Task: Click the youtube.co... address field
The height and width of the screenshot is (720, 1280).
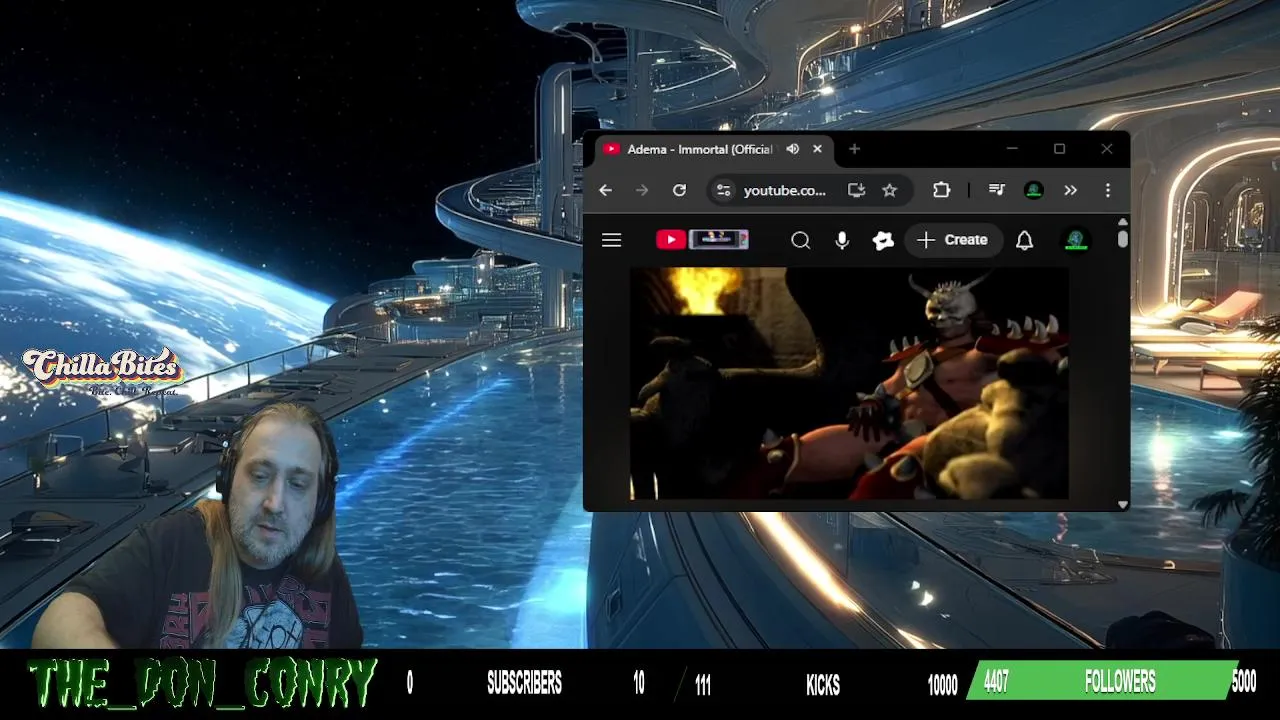Action: click(x=785, y=190)
